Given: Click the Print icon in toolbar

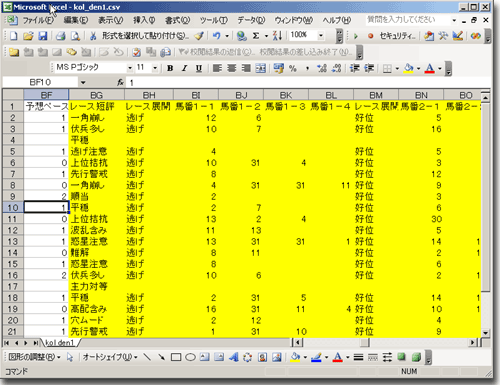Looking at the screenshot, I should pyautogui.click(x=61, y=36).
